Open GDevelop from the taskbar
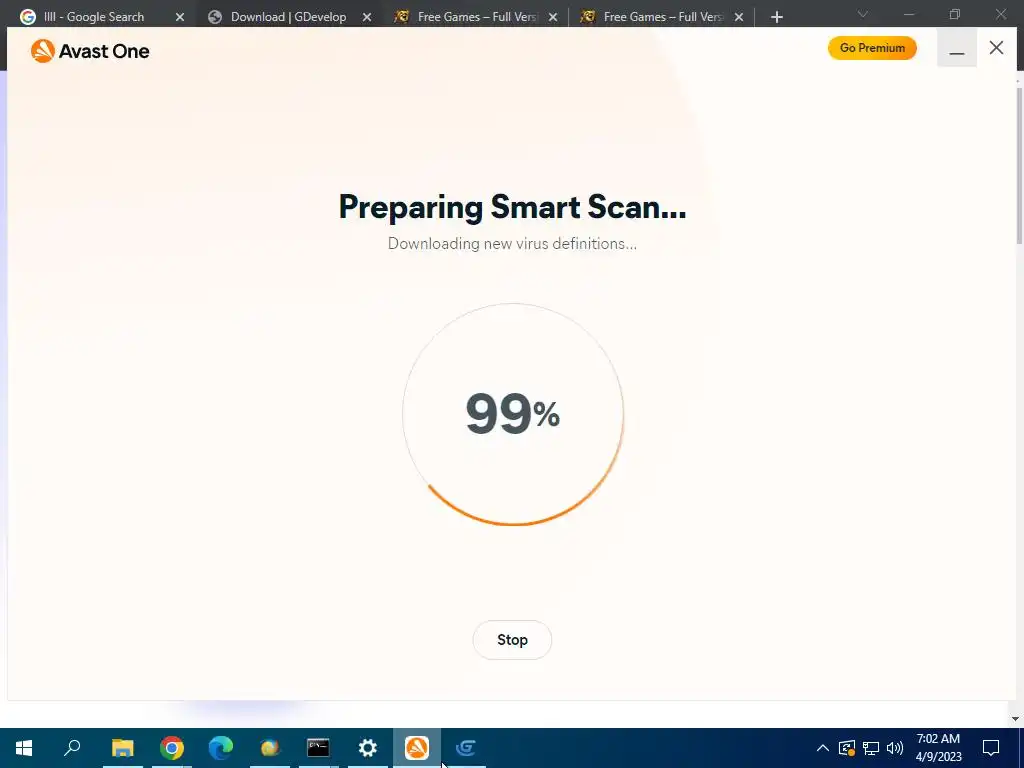1024x768 pixels. (x=466, y=748)
